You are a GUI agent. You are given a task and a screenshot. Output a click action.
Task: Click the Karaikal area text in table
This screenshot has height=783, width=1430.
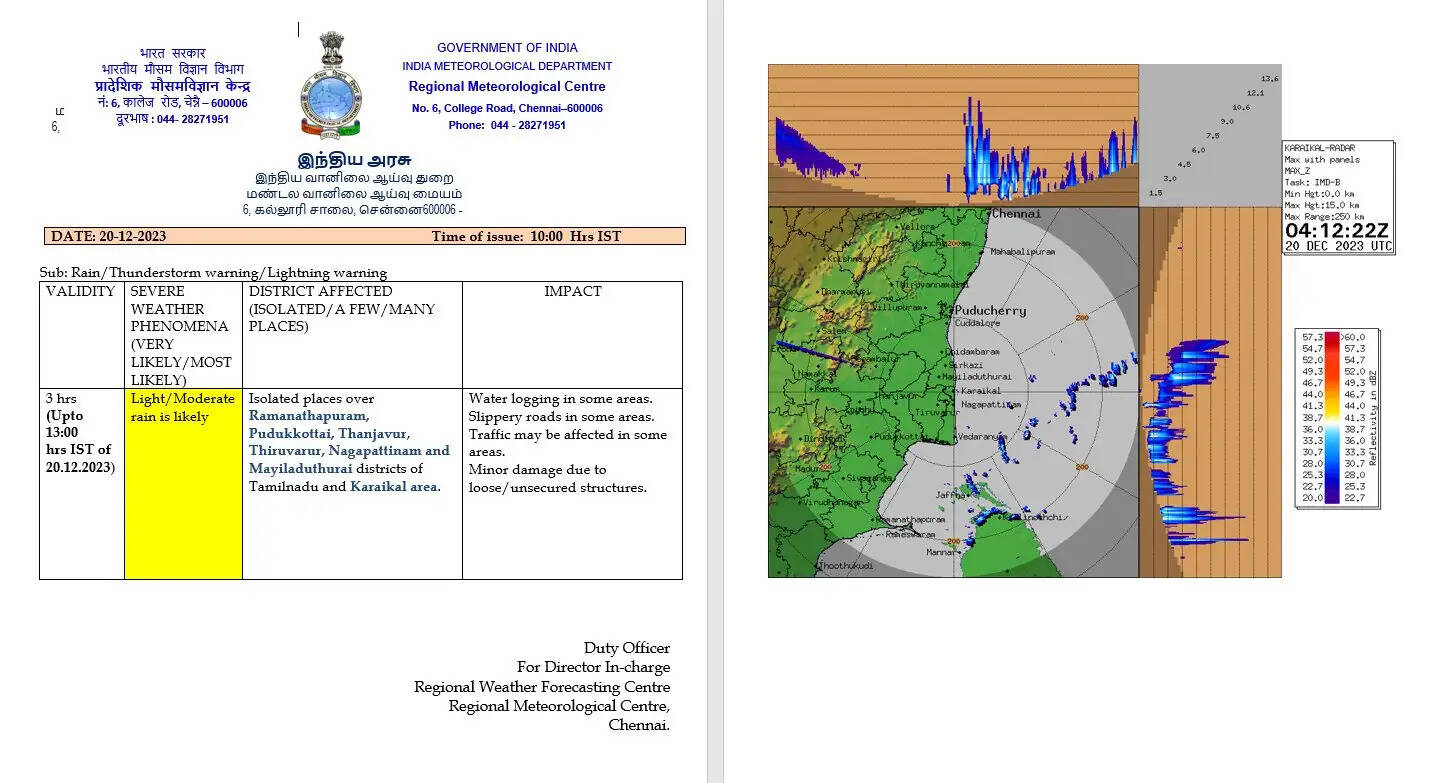click(x=395, y=487)
